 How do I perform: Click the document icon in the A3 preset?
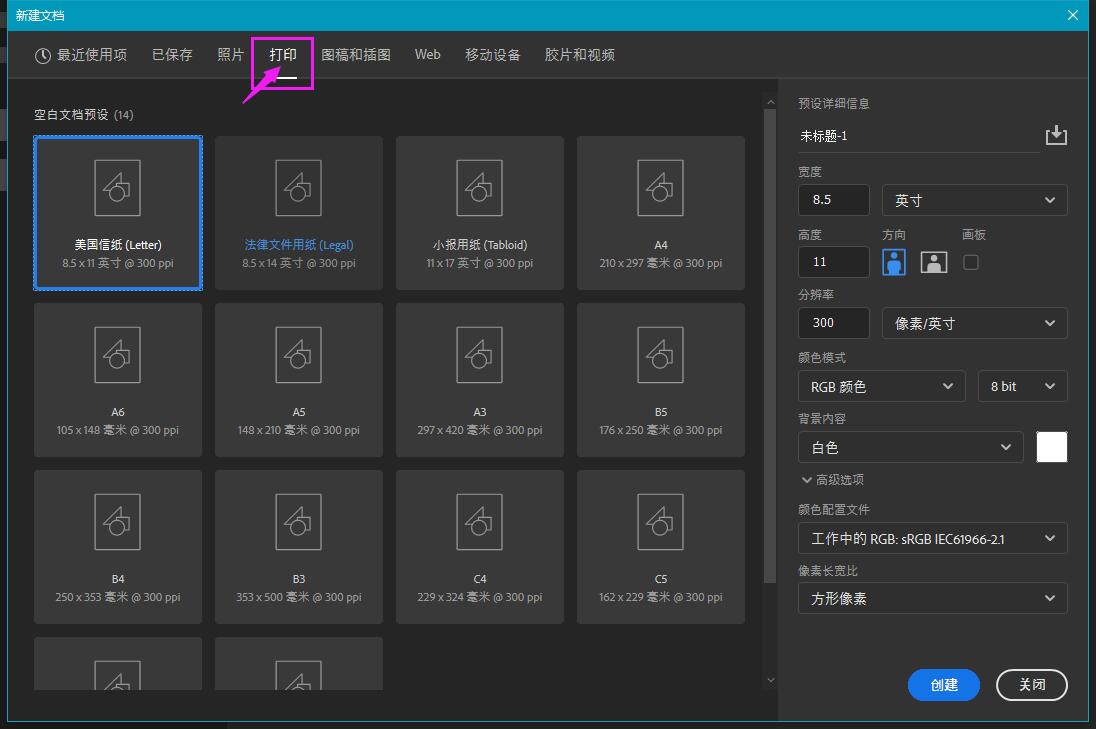pos(480,355)
